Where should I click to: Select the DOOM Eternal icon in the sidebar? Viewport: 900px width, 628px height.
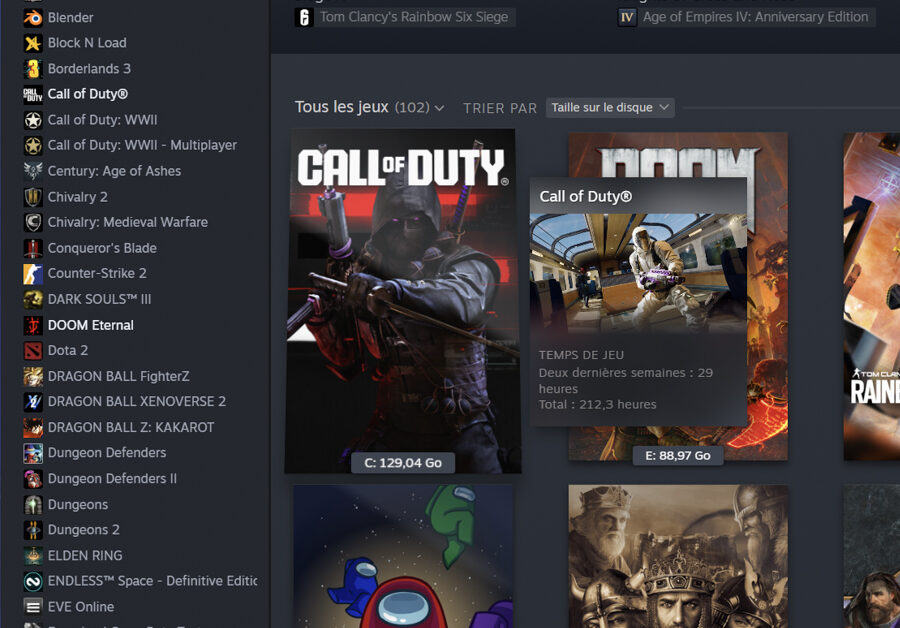pos(33,325)
